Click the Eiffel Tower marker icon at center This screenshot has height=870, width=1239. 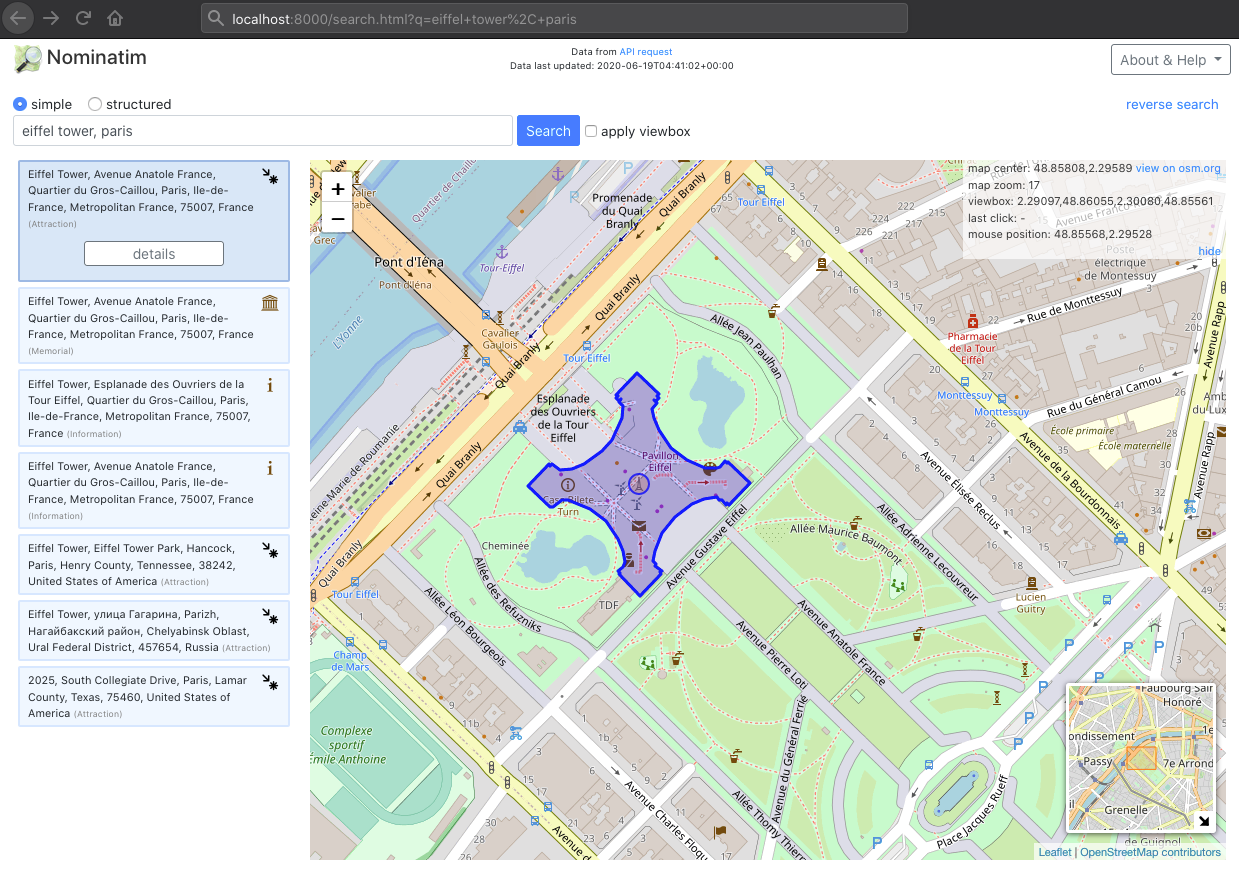click(x=639, y=485)
